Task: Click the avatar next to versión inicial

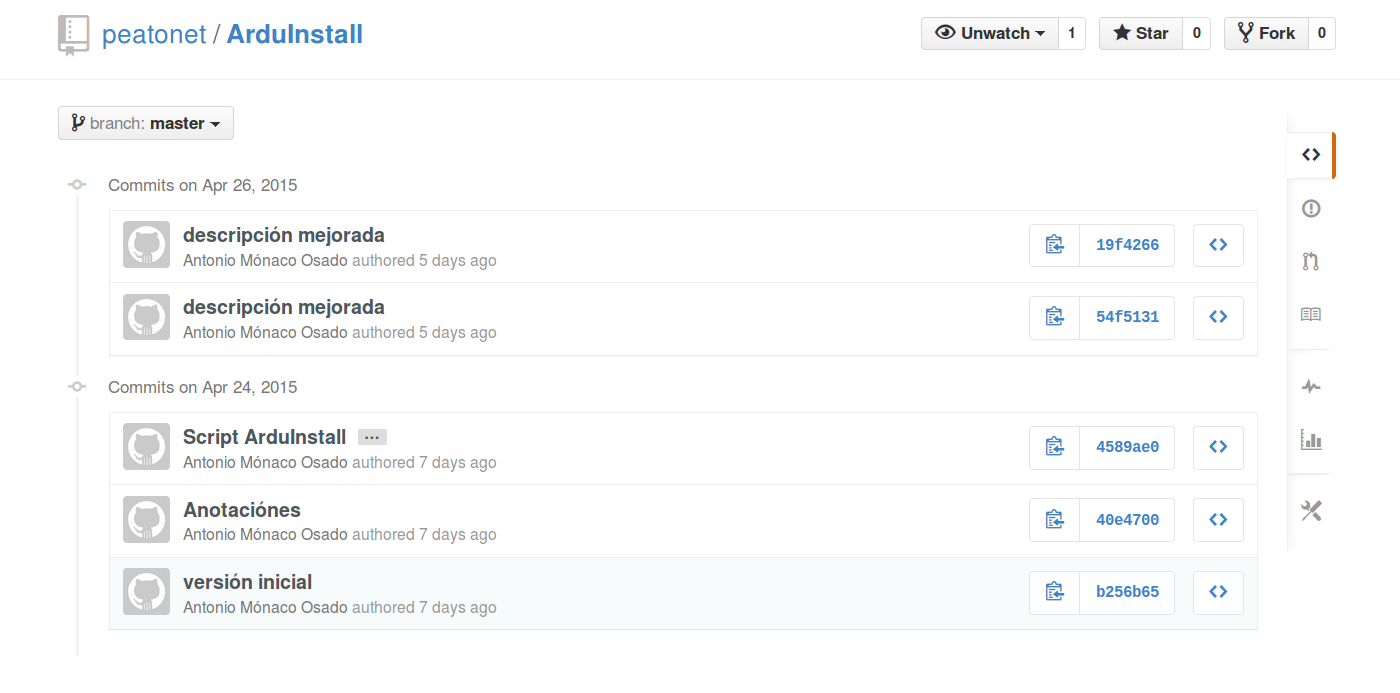Action: 146,592
